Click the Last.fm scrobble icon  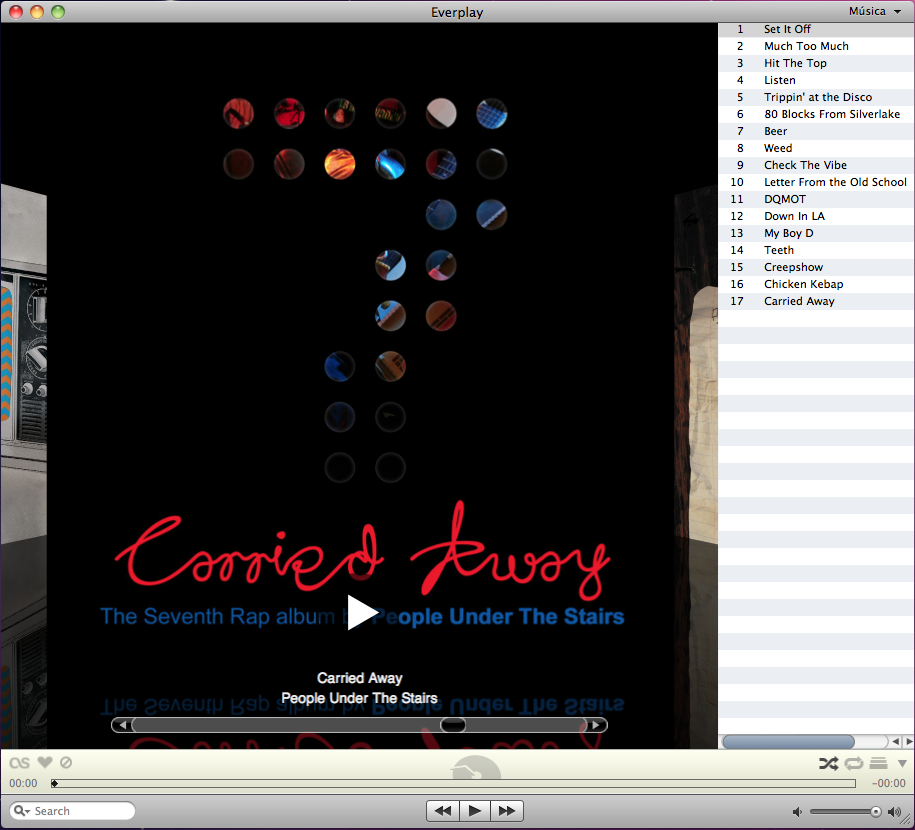(x=19, y=763)
